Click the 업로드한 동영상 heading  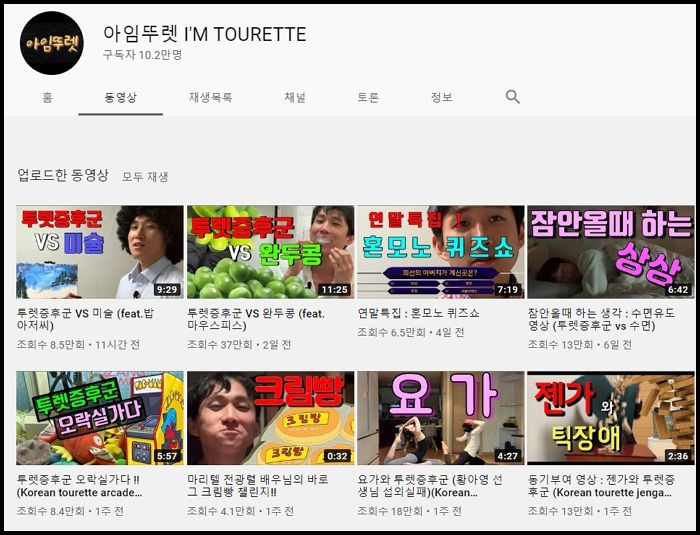(x=63, y=175)
